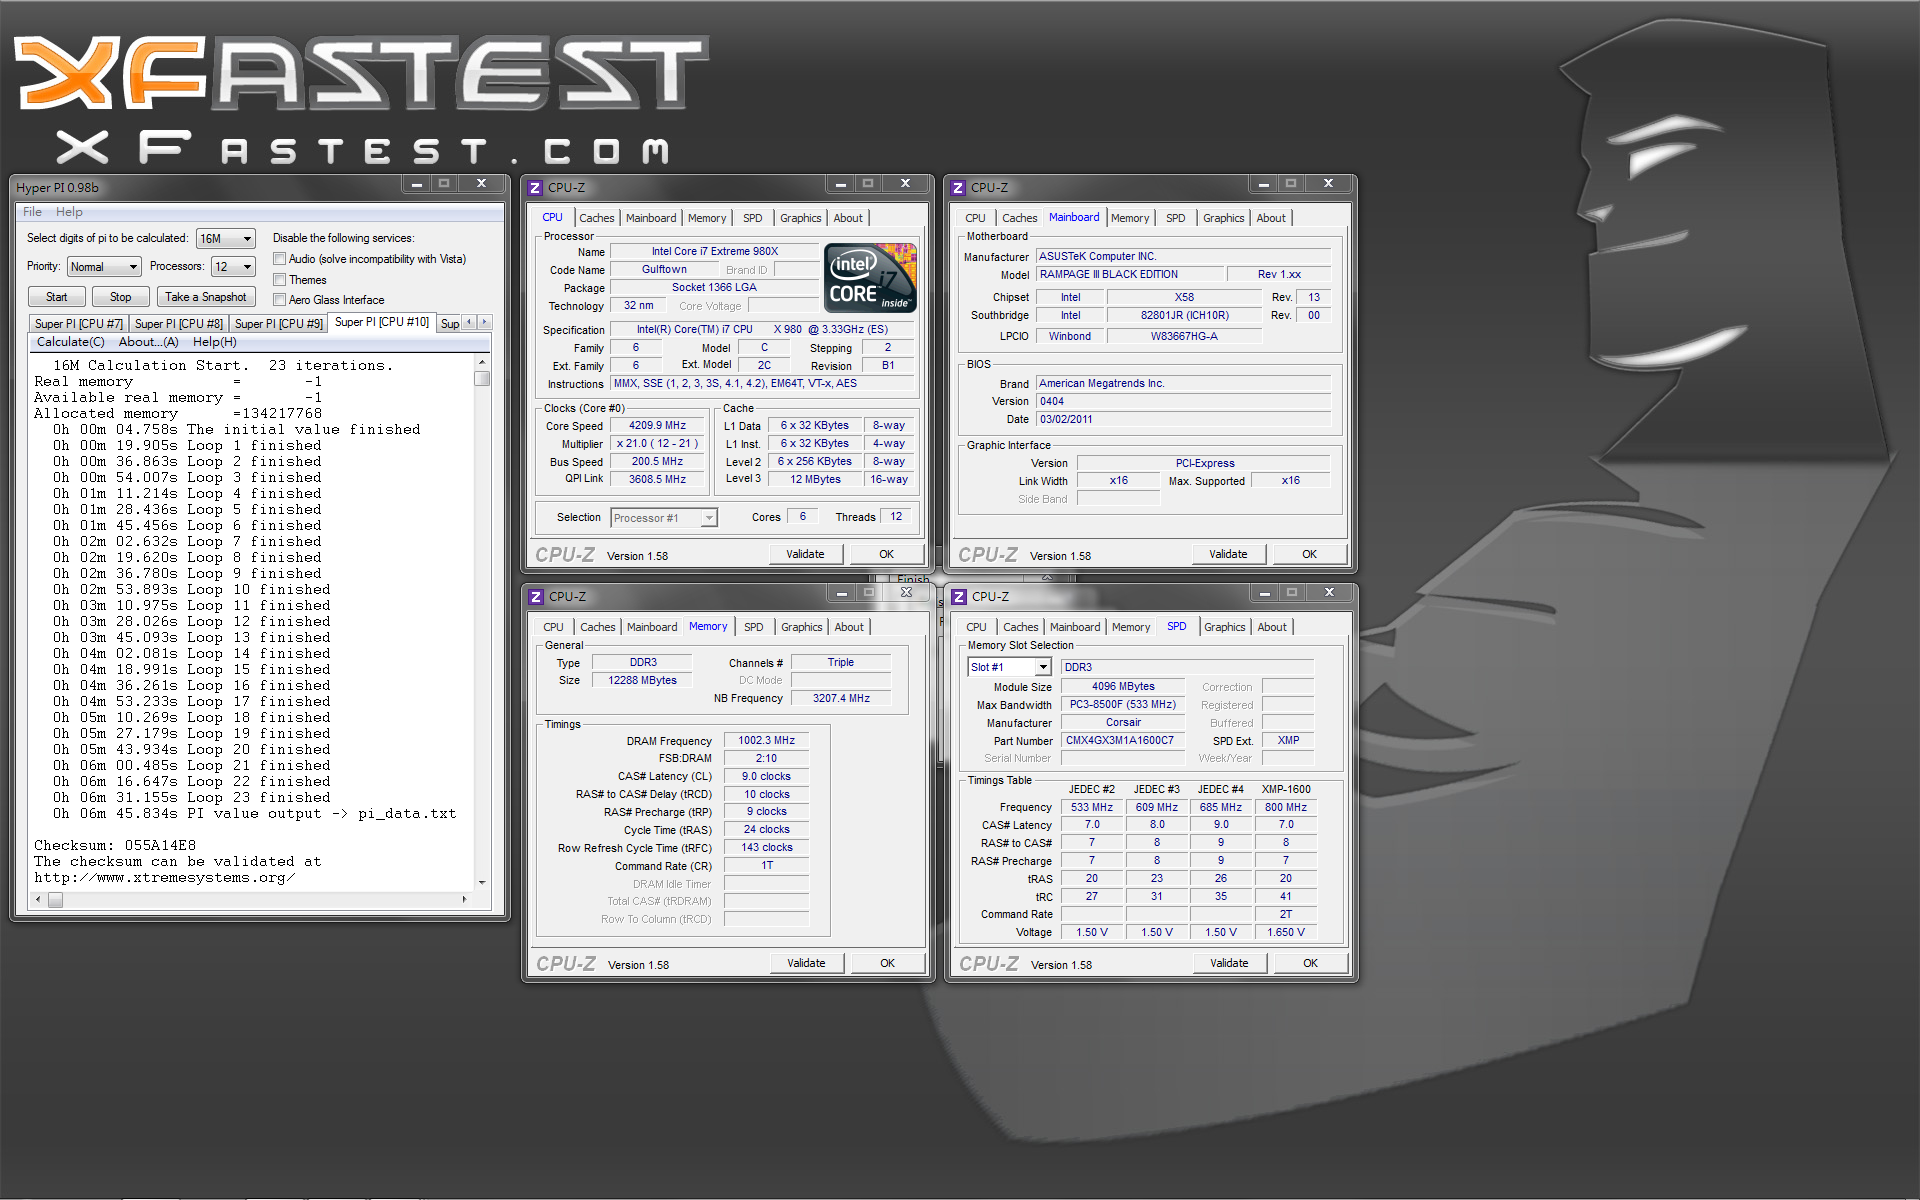Click the CPU-Z title icon of CPU tab window
This screenshot has width=1920, height=1200.
[x=536, y=187]
